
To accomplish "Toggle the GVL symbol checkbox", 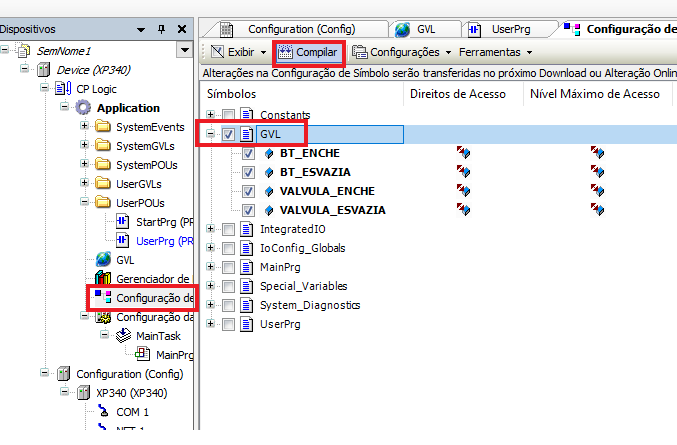I will pyautogui.click(x=229, y=134).
